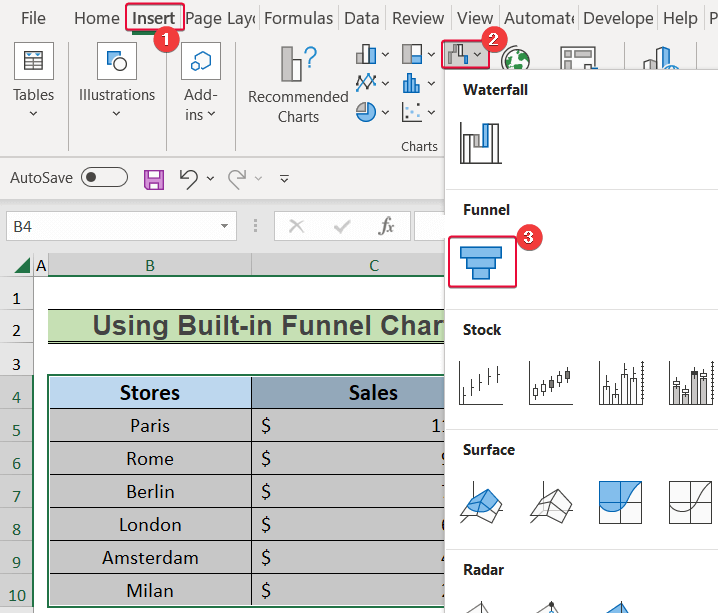The width and height of the screenshot is (718, 613).
Task: Select the cell containing Paris
Action: click(150, 425)
